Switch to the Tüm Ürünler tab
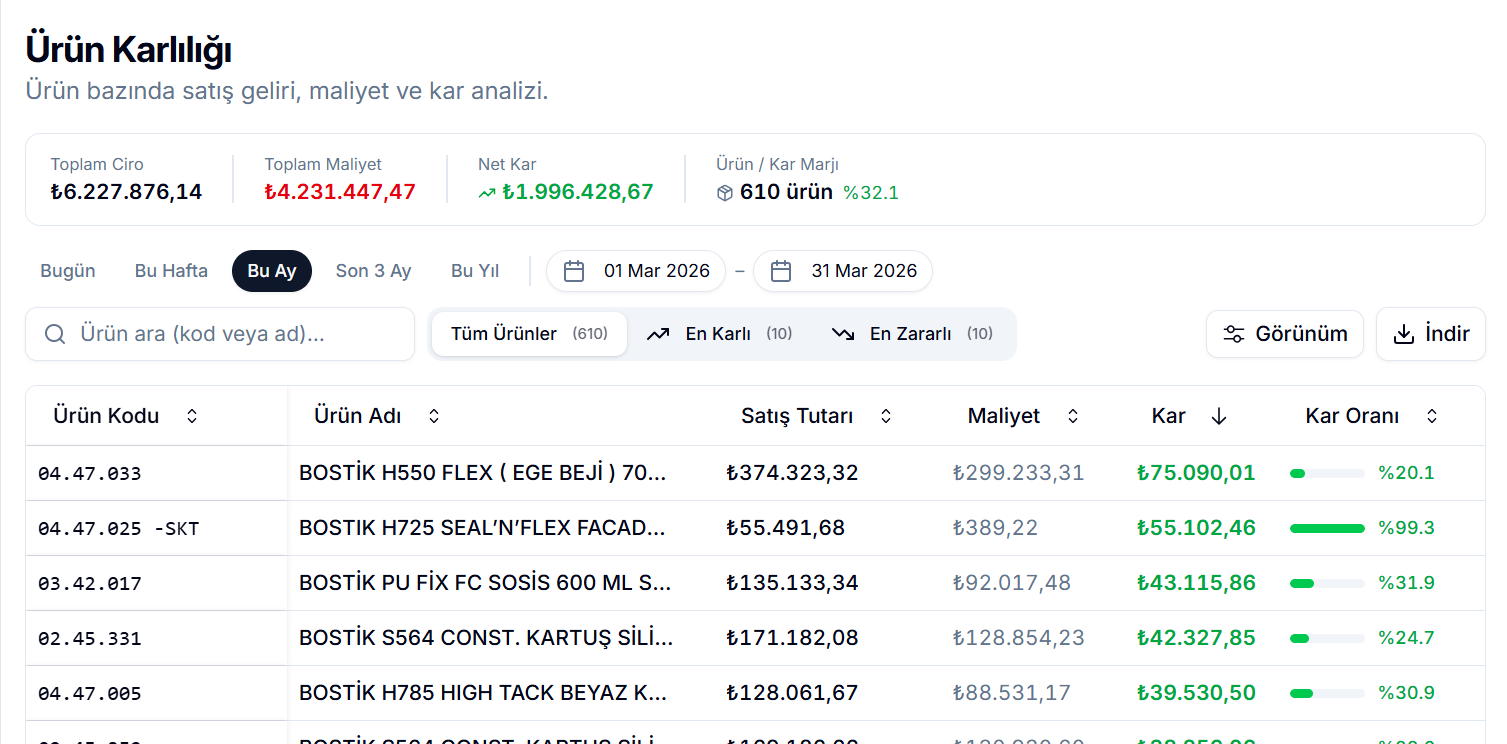Screen dimensions: 1507x744 529,334
